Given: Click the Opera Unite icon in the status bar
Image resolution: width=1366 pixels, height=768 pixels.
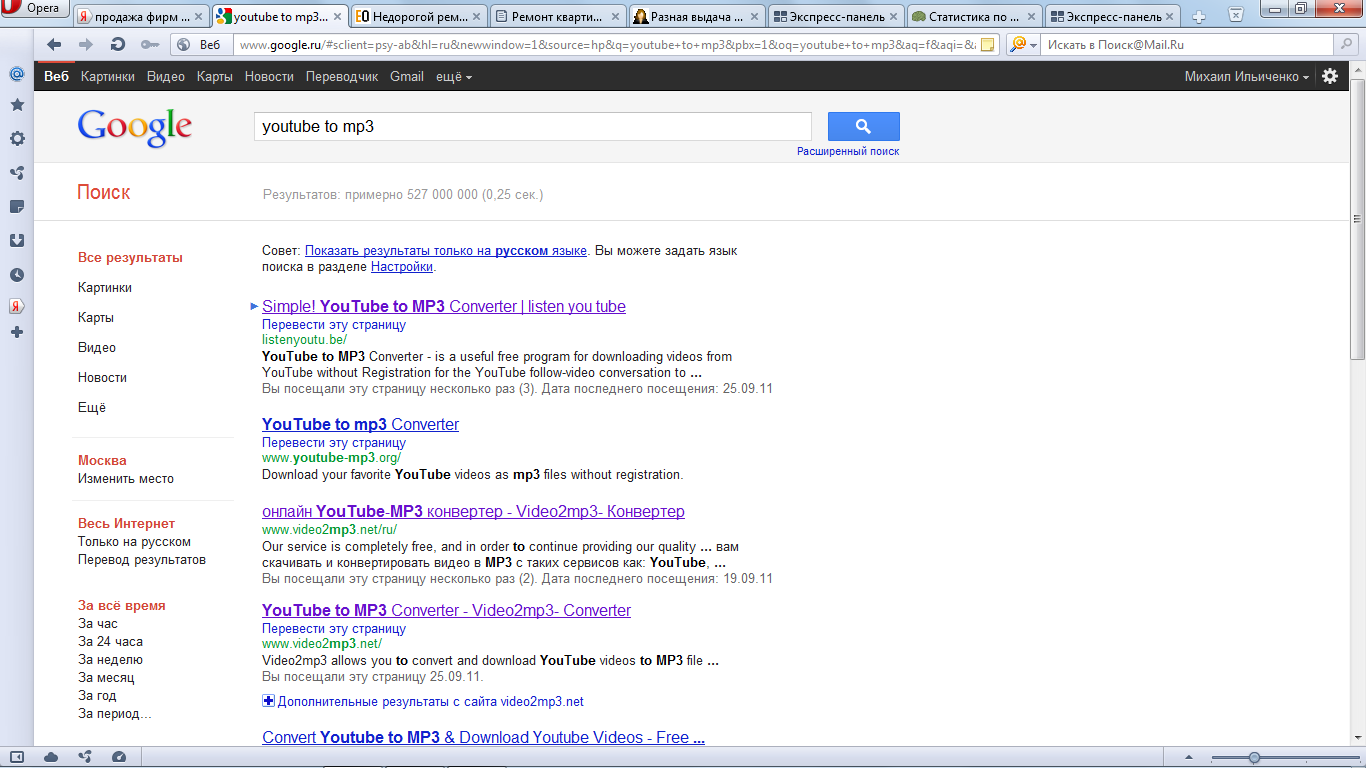Looking at the screenshot, I should [85, 757].
